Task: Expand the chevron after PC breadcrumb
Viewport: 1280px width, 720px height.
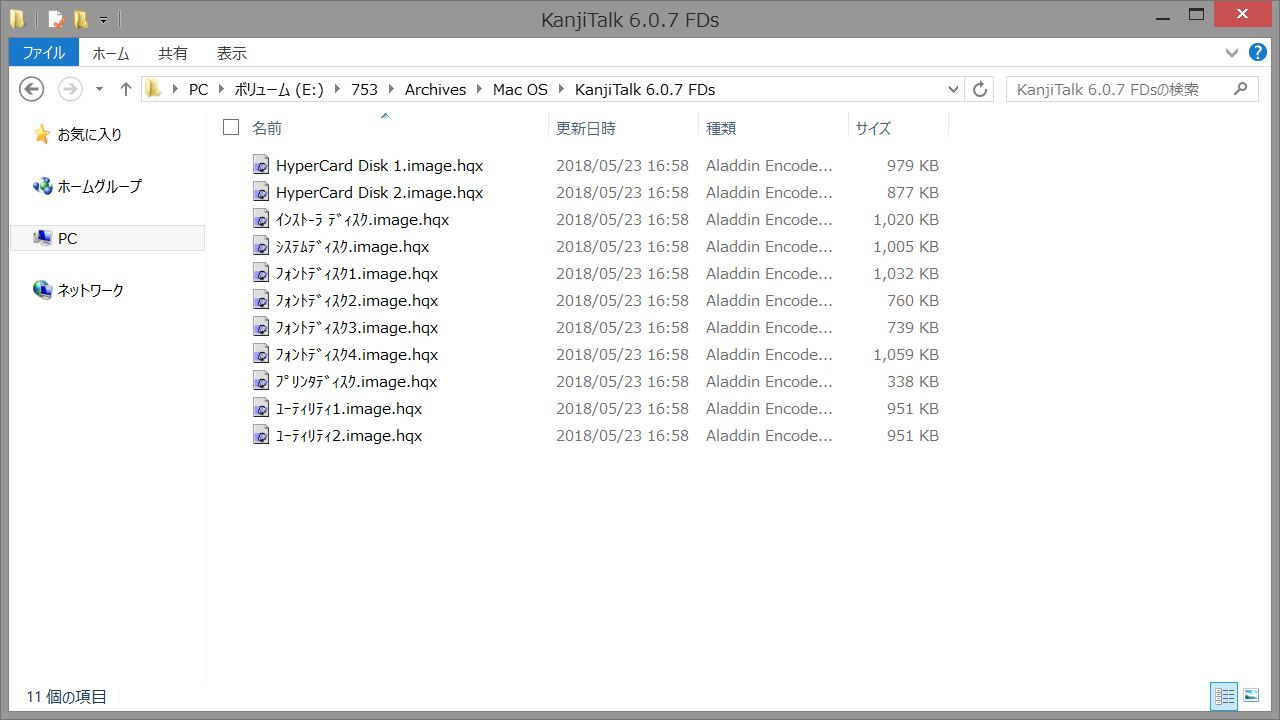Action: pos(222,89)
